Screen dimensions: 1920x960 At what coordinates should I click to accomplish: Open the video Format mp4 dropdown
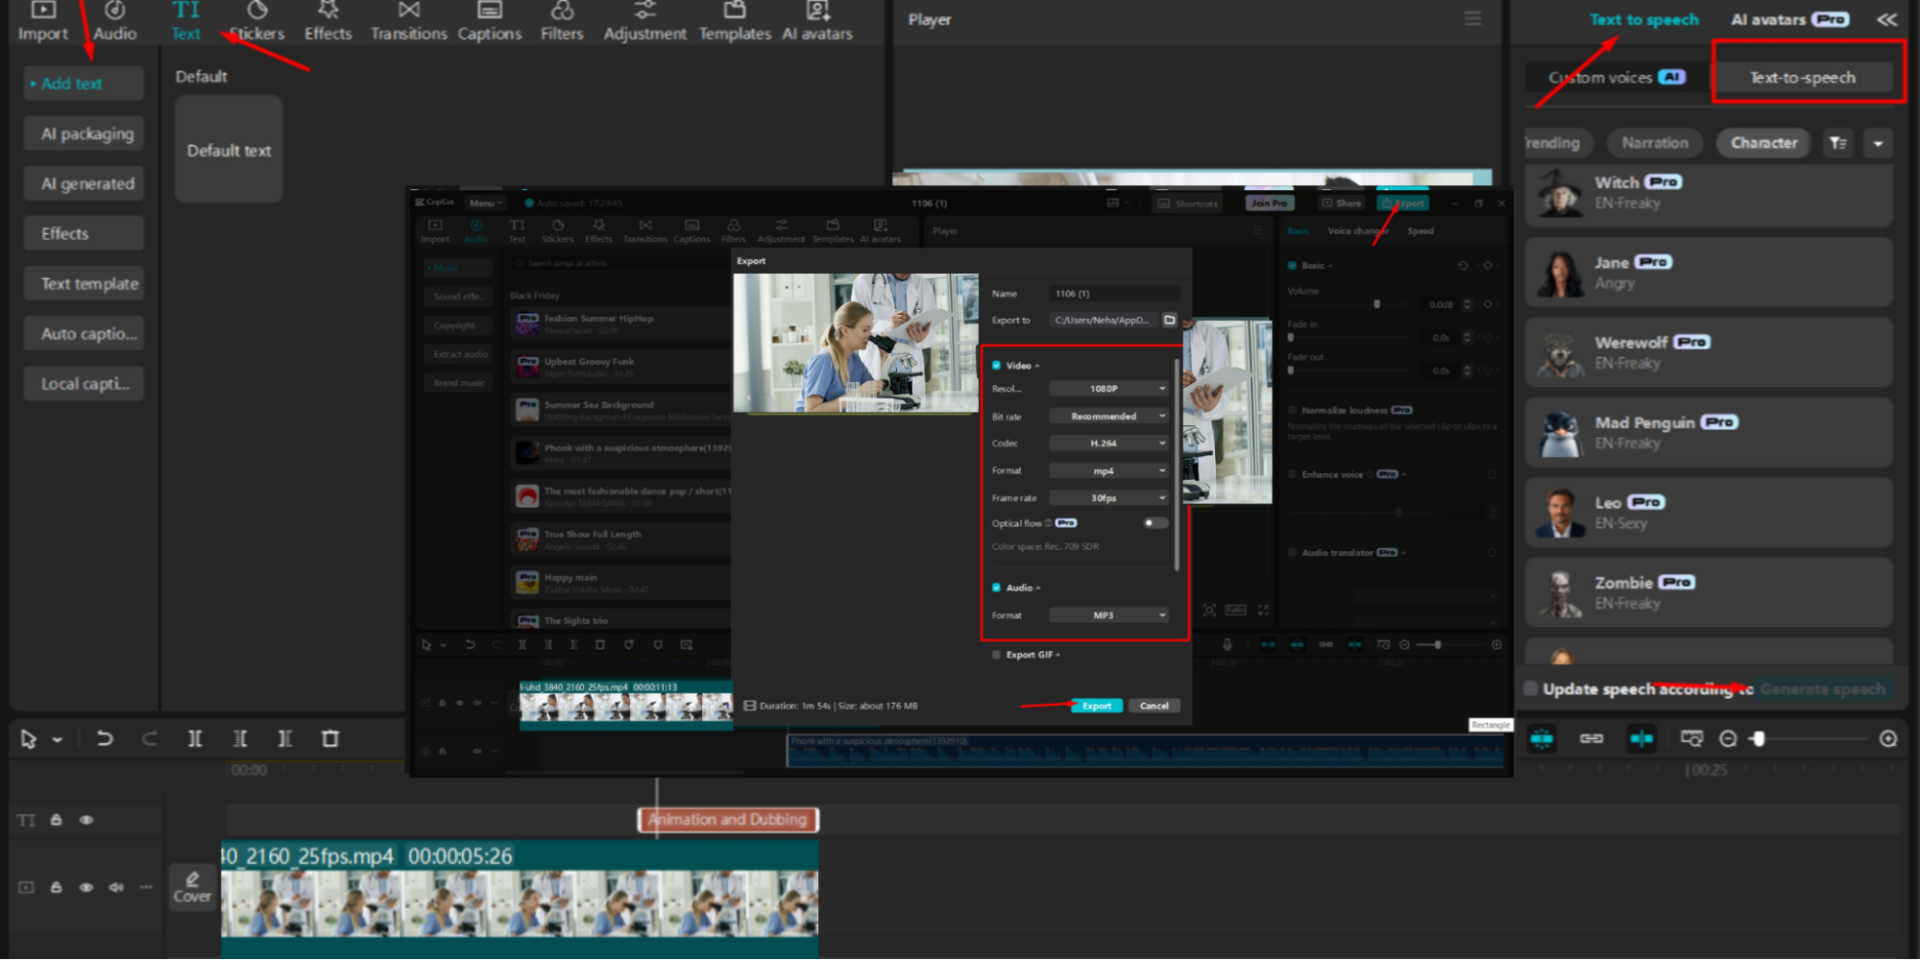tap(1109, 470)
